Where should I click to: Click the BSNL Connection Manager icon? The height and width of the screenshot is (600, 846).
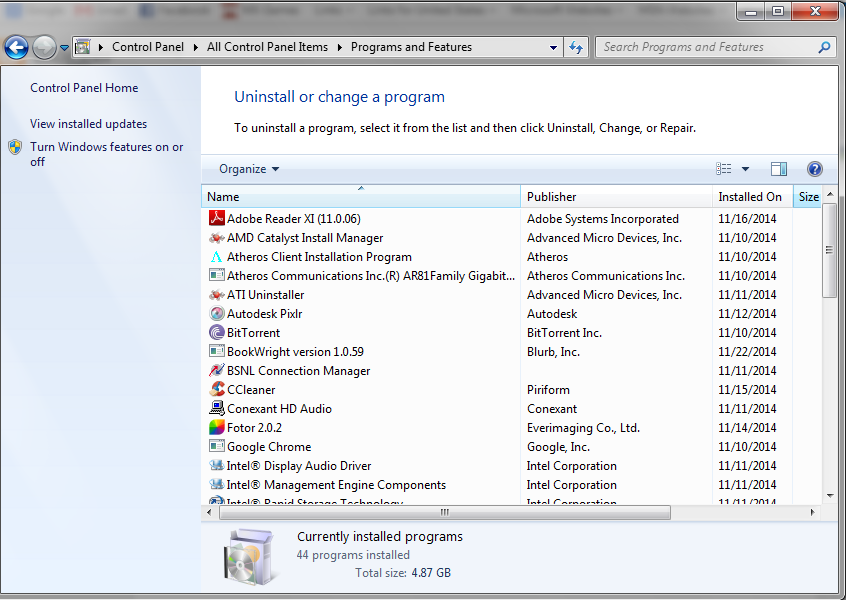pyautogui.click(x=216, y=370)
